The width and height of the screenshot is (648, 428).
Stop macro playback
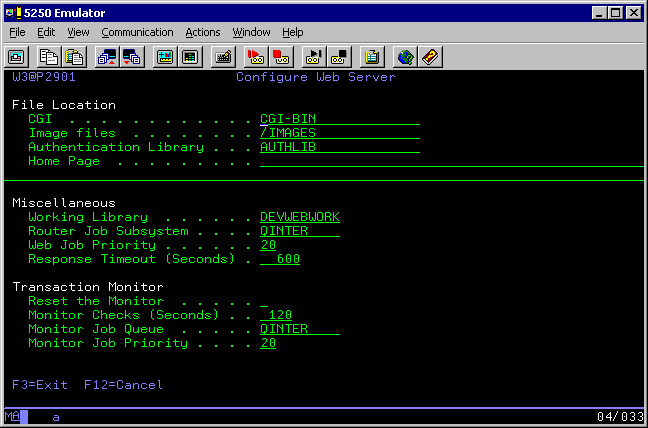[x=339, y=57]
